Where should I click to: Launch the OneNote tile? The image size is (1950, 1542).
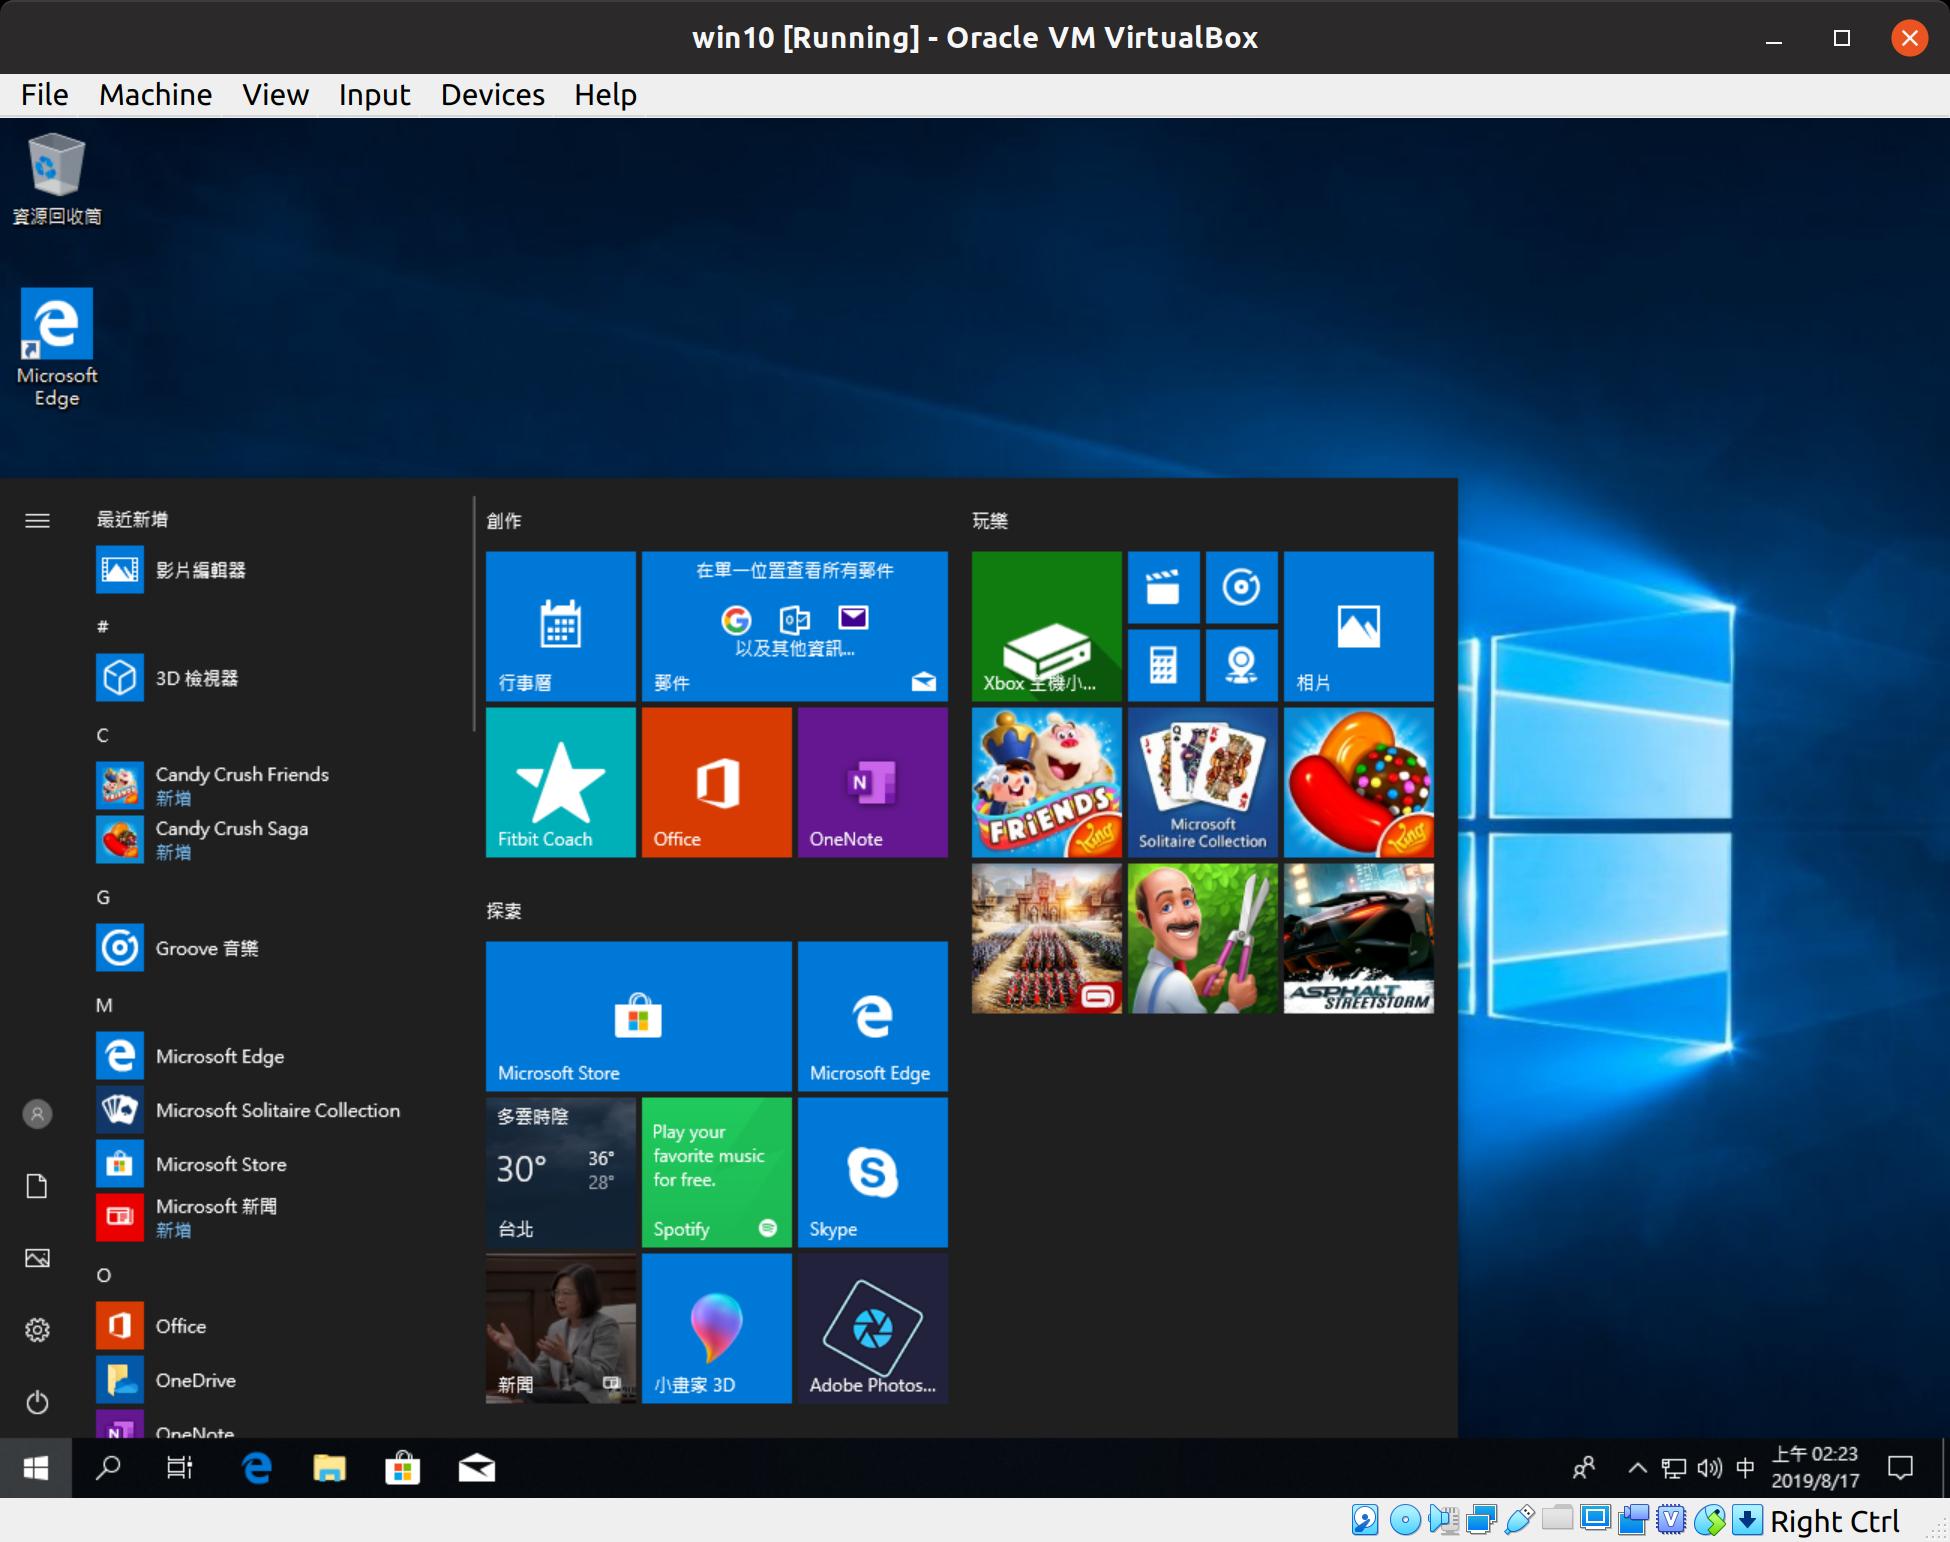[872, 782]
